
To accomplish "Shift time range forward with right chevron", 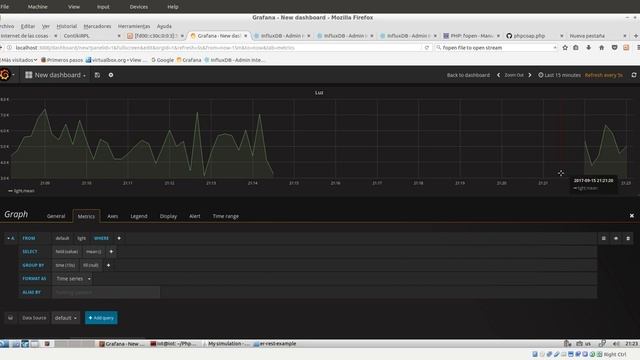I will (x=530, y=75).
